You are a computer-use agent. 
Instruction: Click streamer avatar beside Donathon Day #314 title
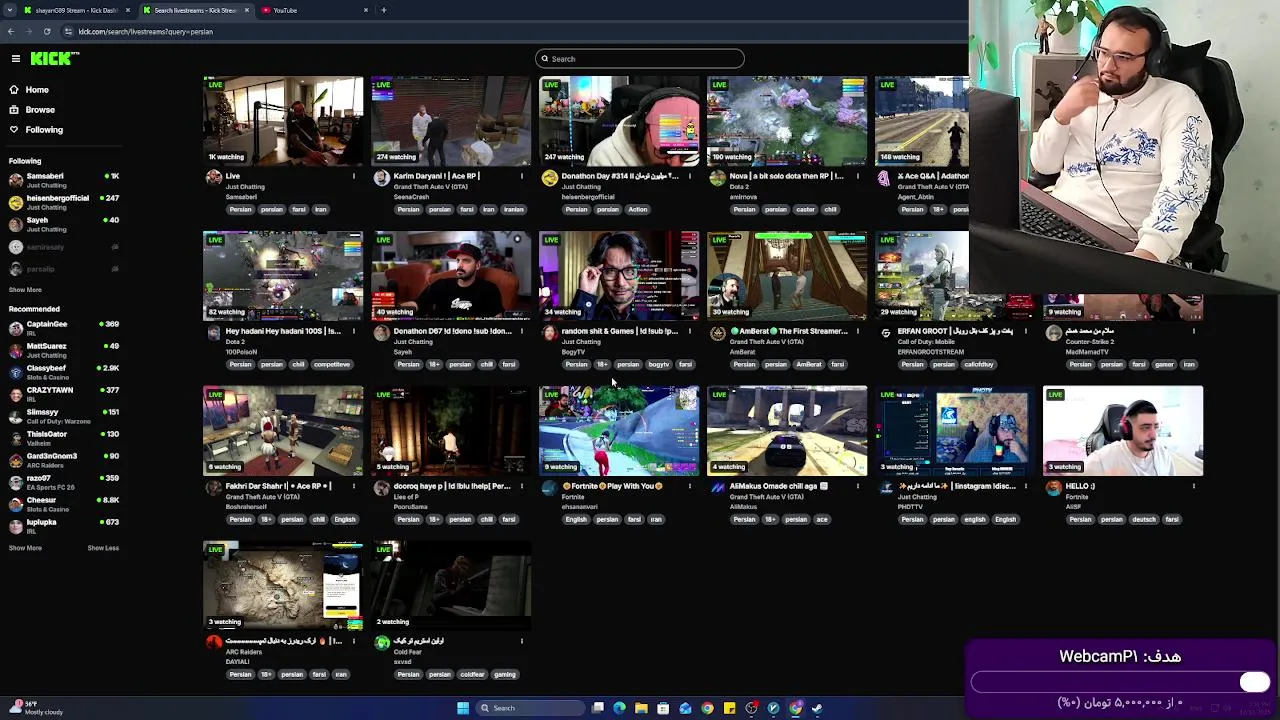(x=550, y=178)
